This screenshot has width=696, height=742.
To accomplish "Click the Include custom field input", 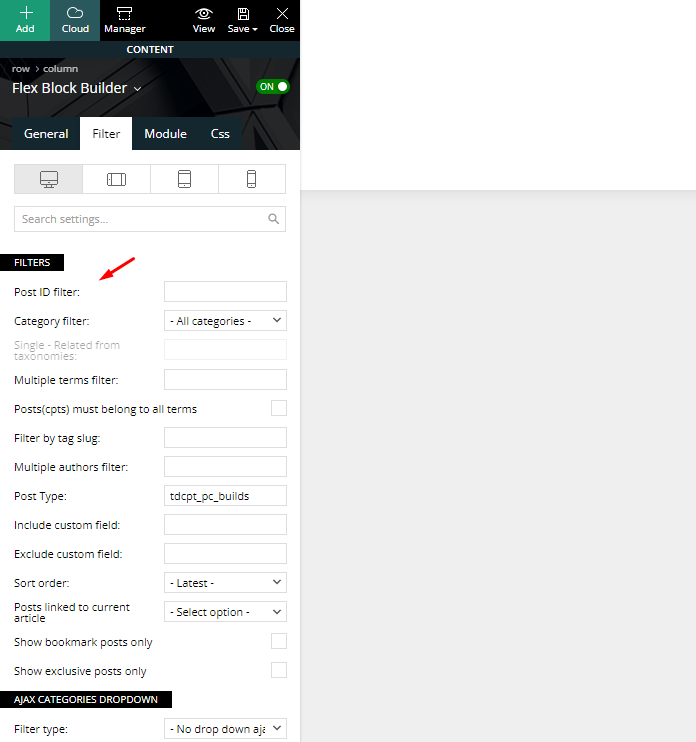I will coord(225,525).
